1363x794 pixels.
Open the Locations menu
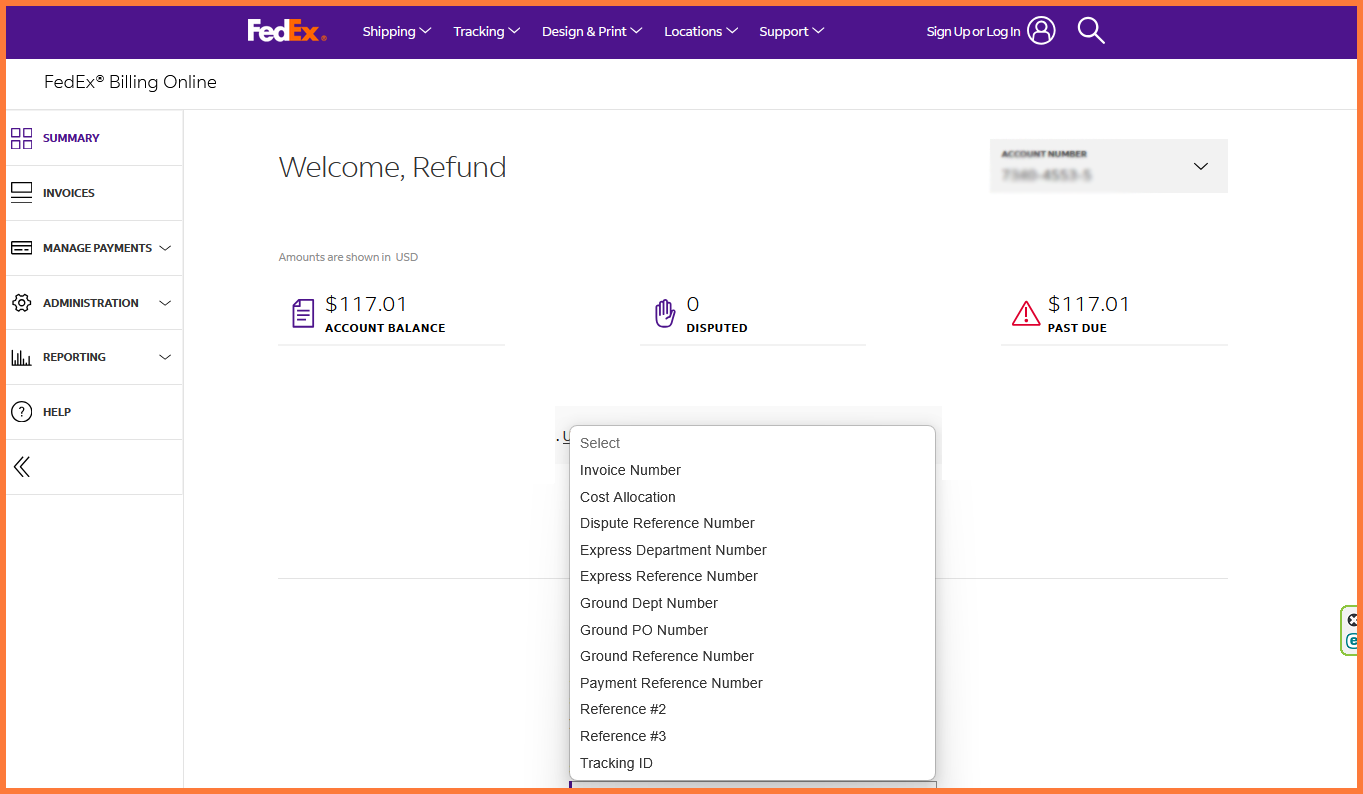[x=701, y=31]
